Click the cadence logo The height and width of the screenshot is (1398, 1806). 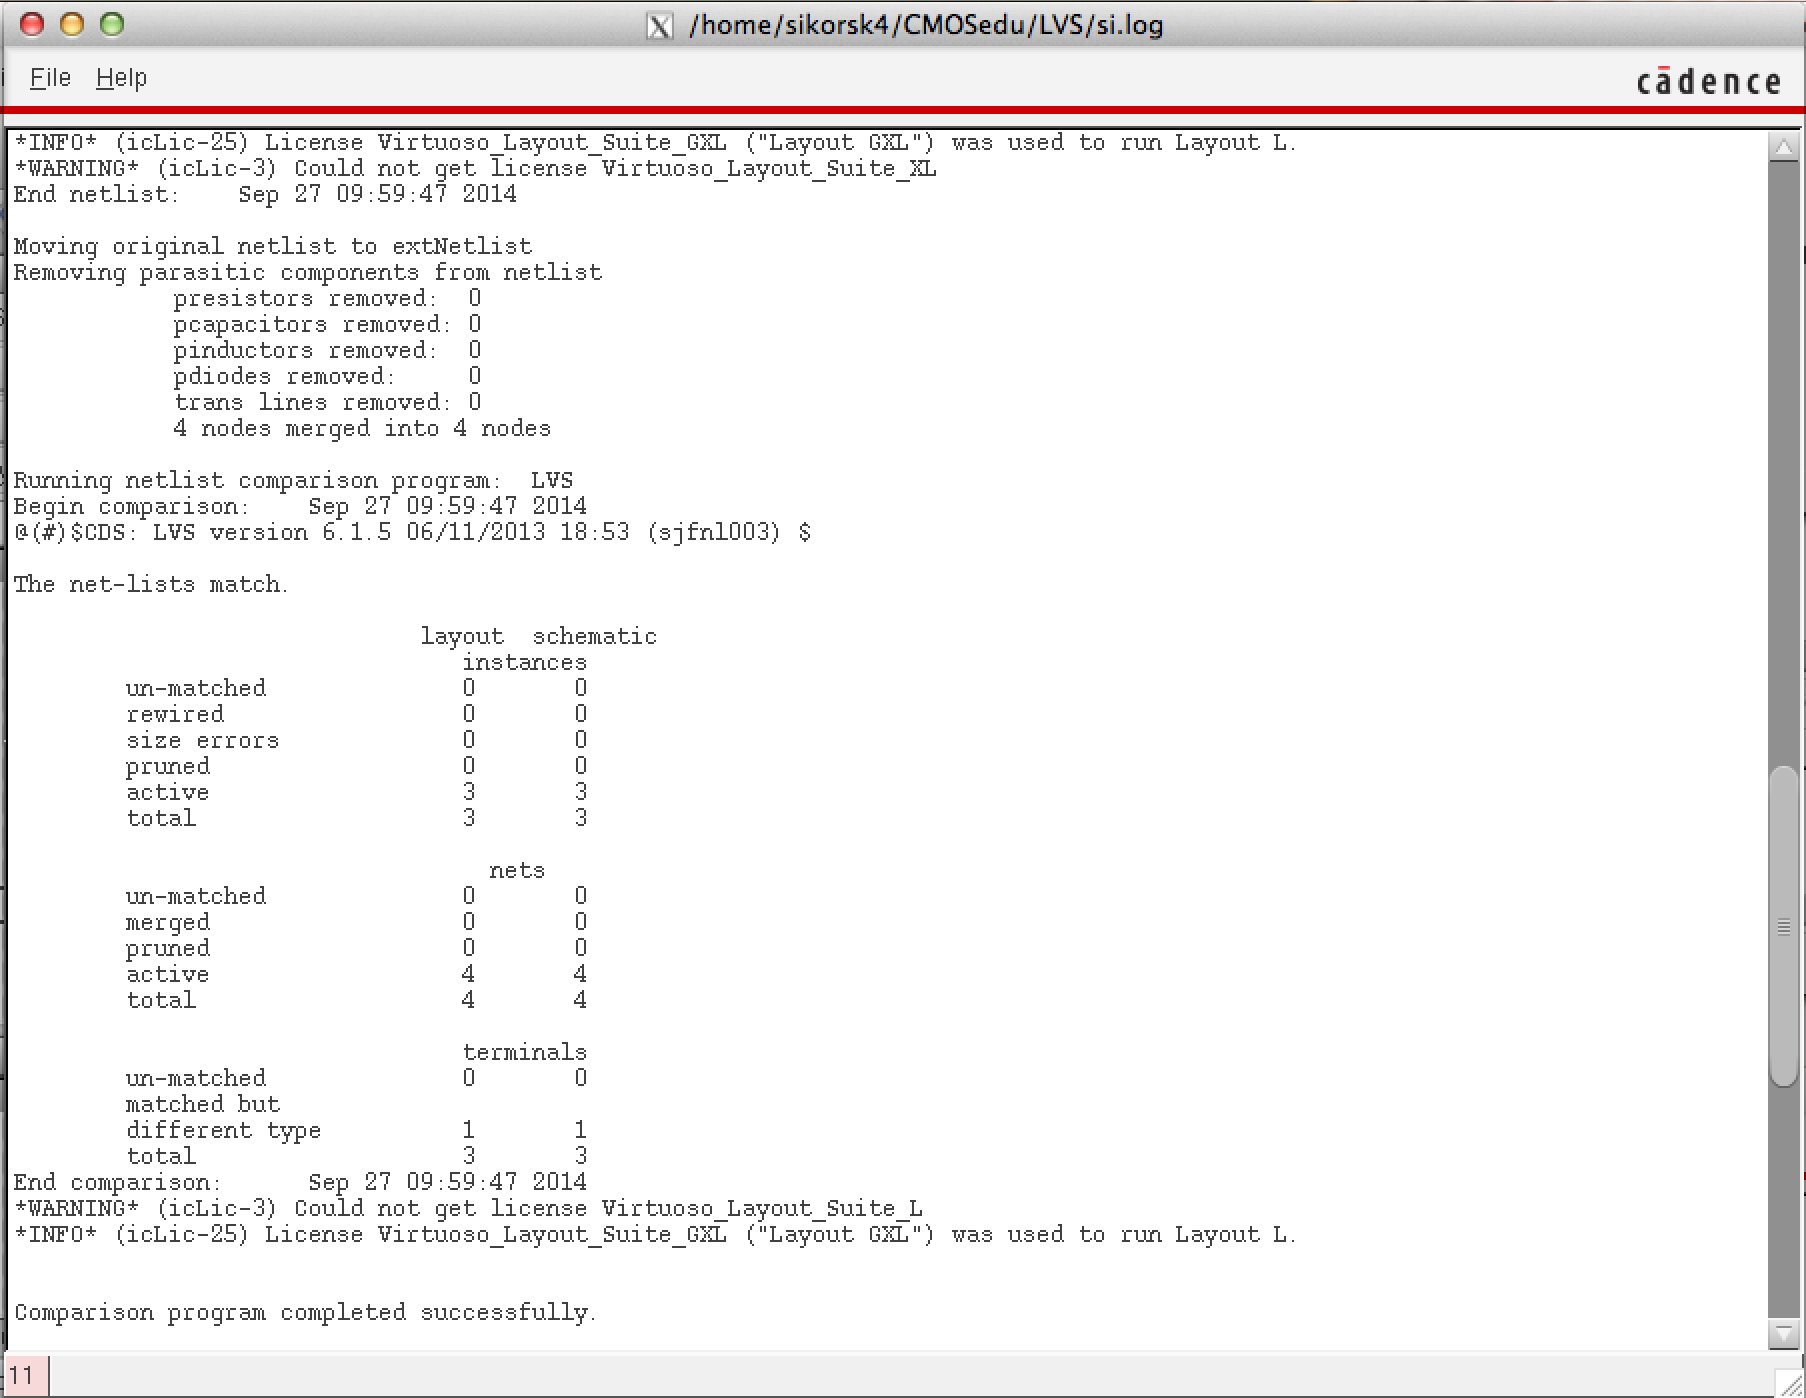coord(1709,81)
